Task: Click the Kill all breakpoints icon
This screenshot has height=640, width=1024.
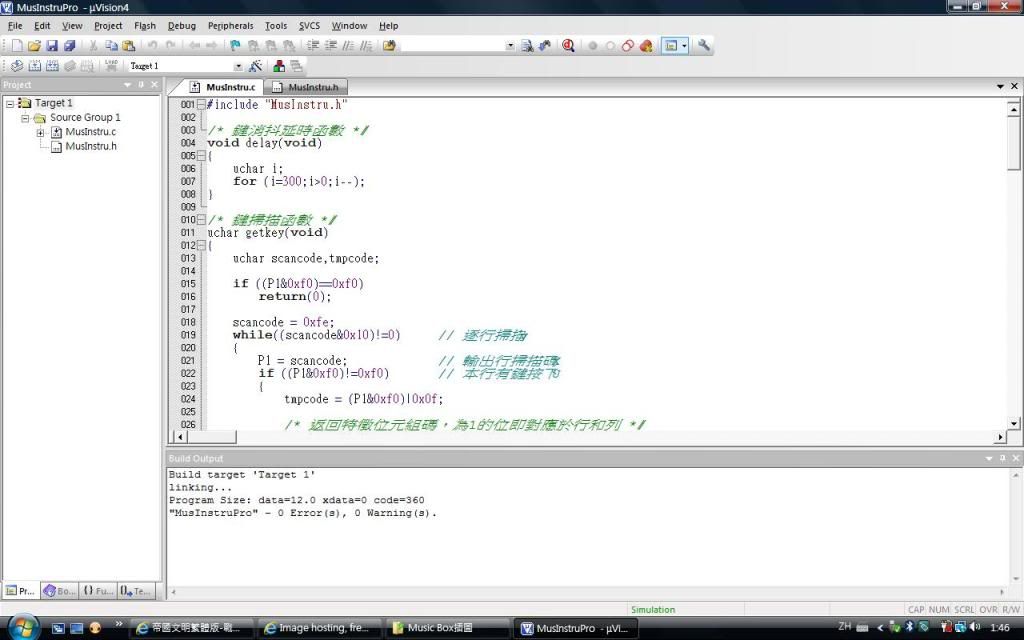Action: point(645,46)
